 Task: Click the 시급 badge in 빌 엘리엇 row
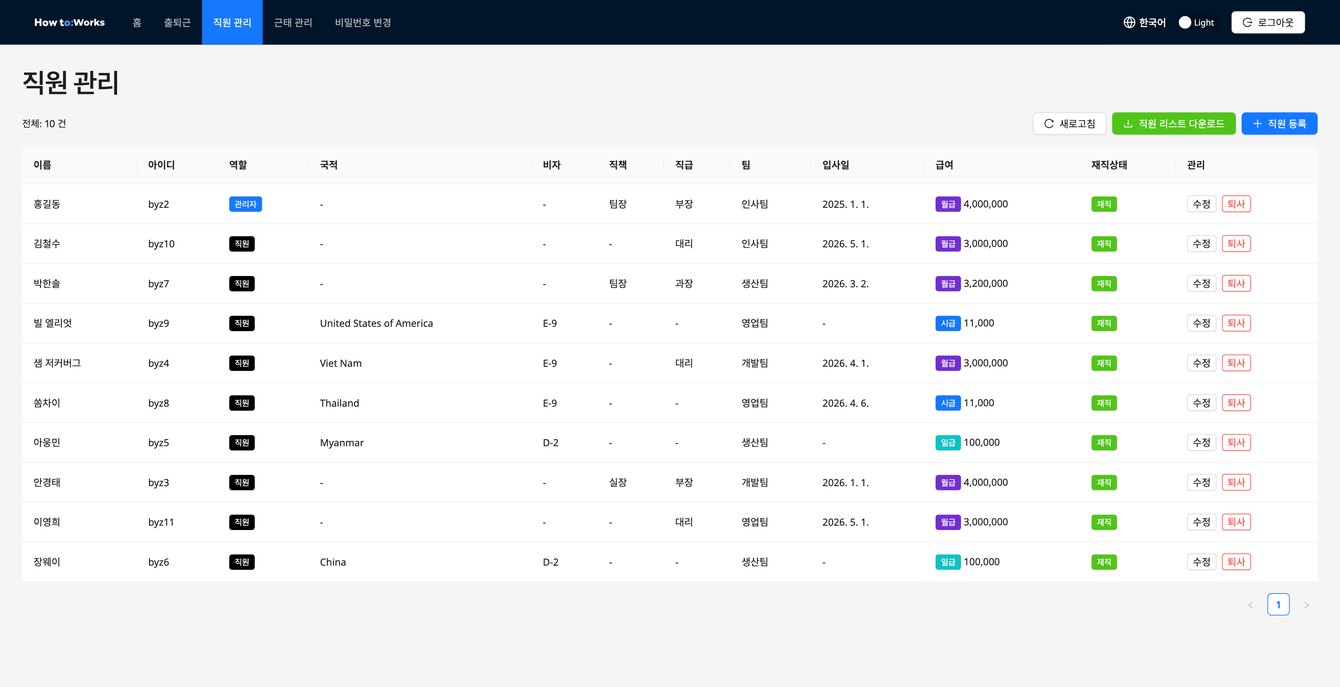click(947, 323)
